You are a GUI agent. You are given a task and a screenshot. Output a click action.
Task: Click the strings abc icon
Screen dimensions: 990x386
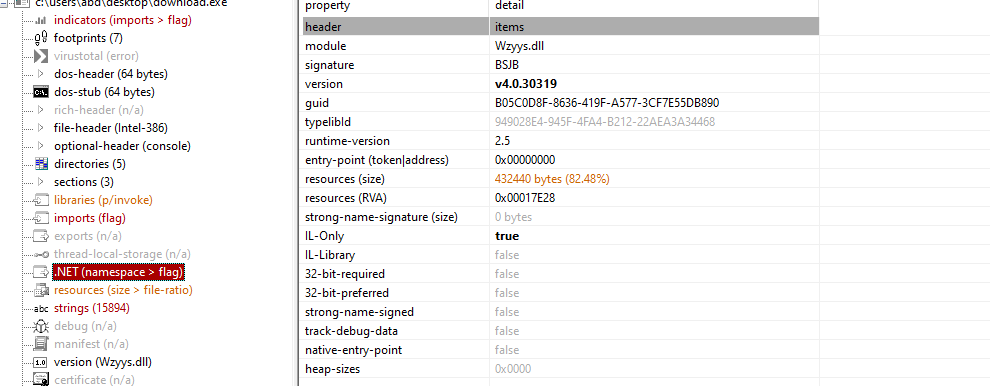point(40,308)
